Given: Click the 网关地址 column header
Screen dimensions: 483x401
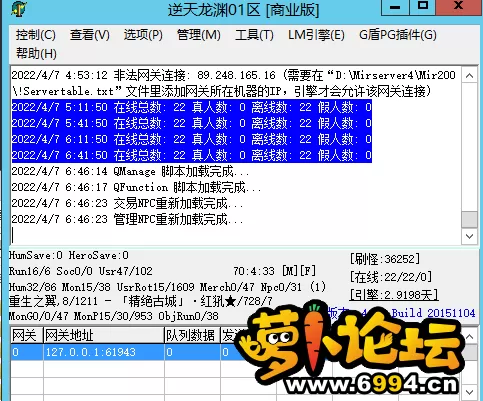Looking at the screenshot, I should (x=104, y=335).
